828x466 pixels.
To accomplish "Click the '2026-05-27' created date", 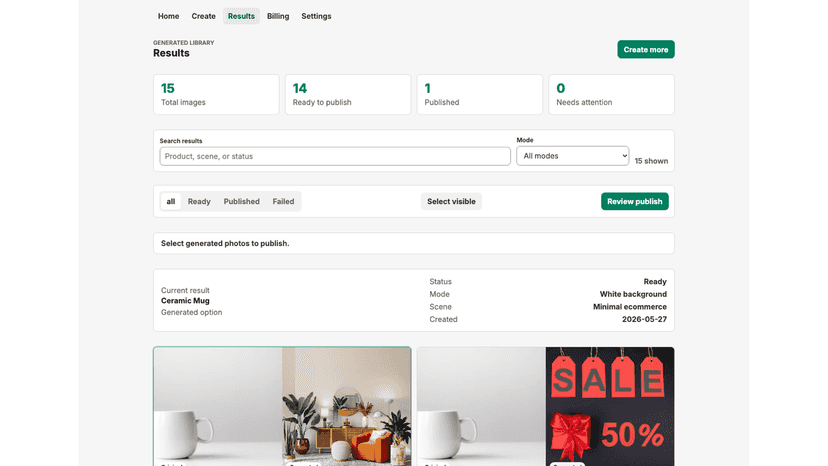I will pos(644,320).
